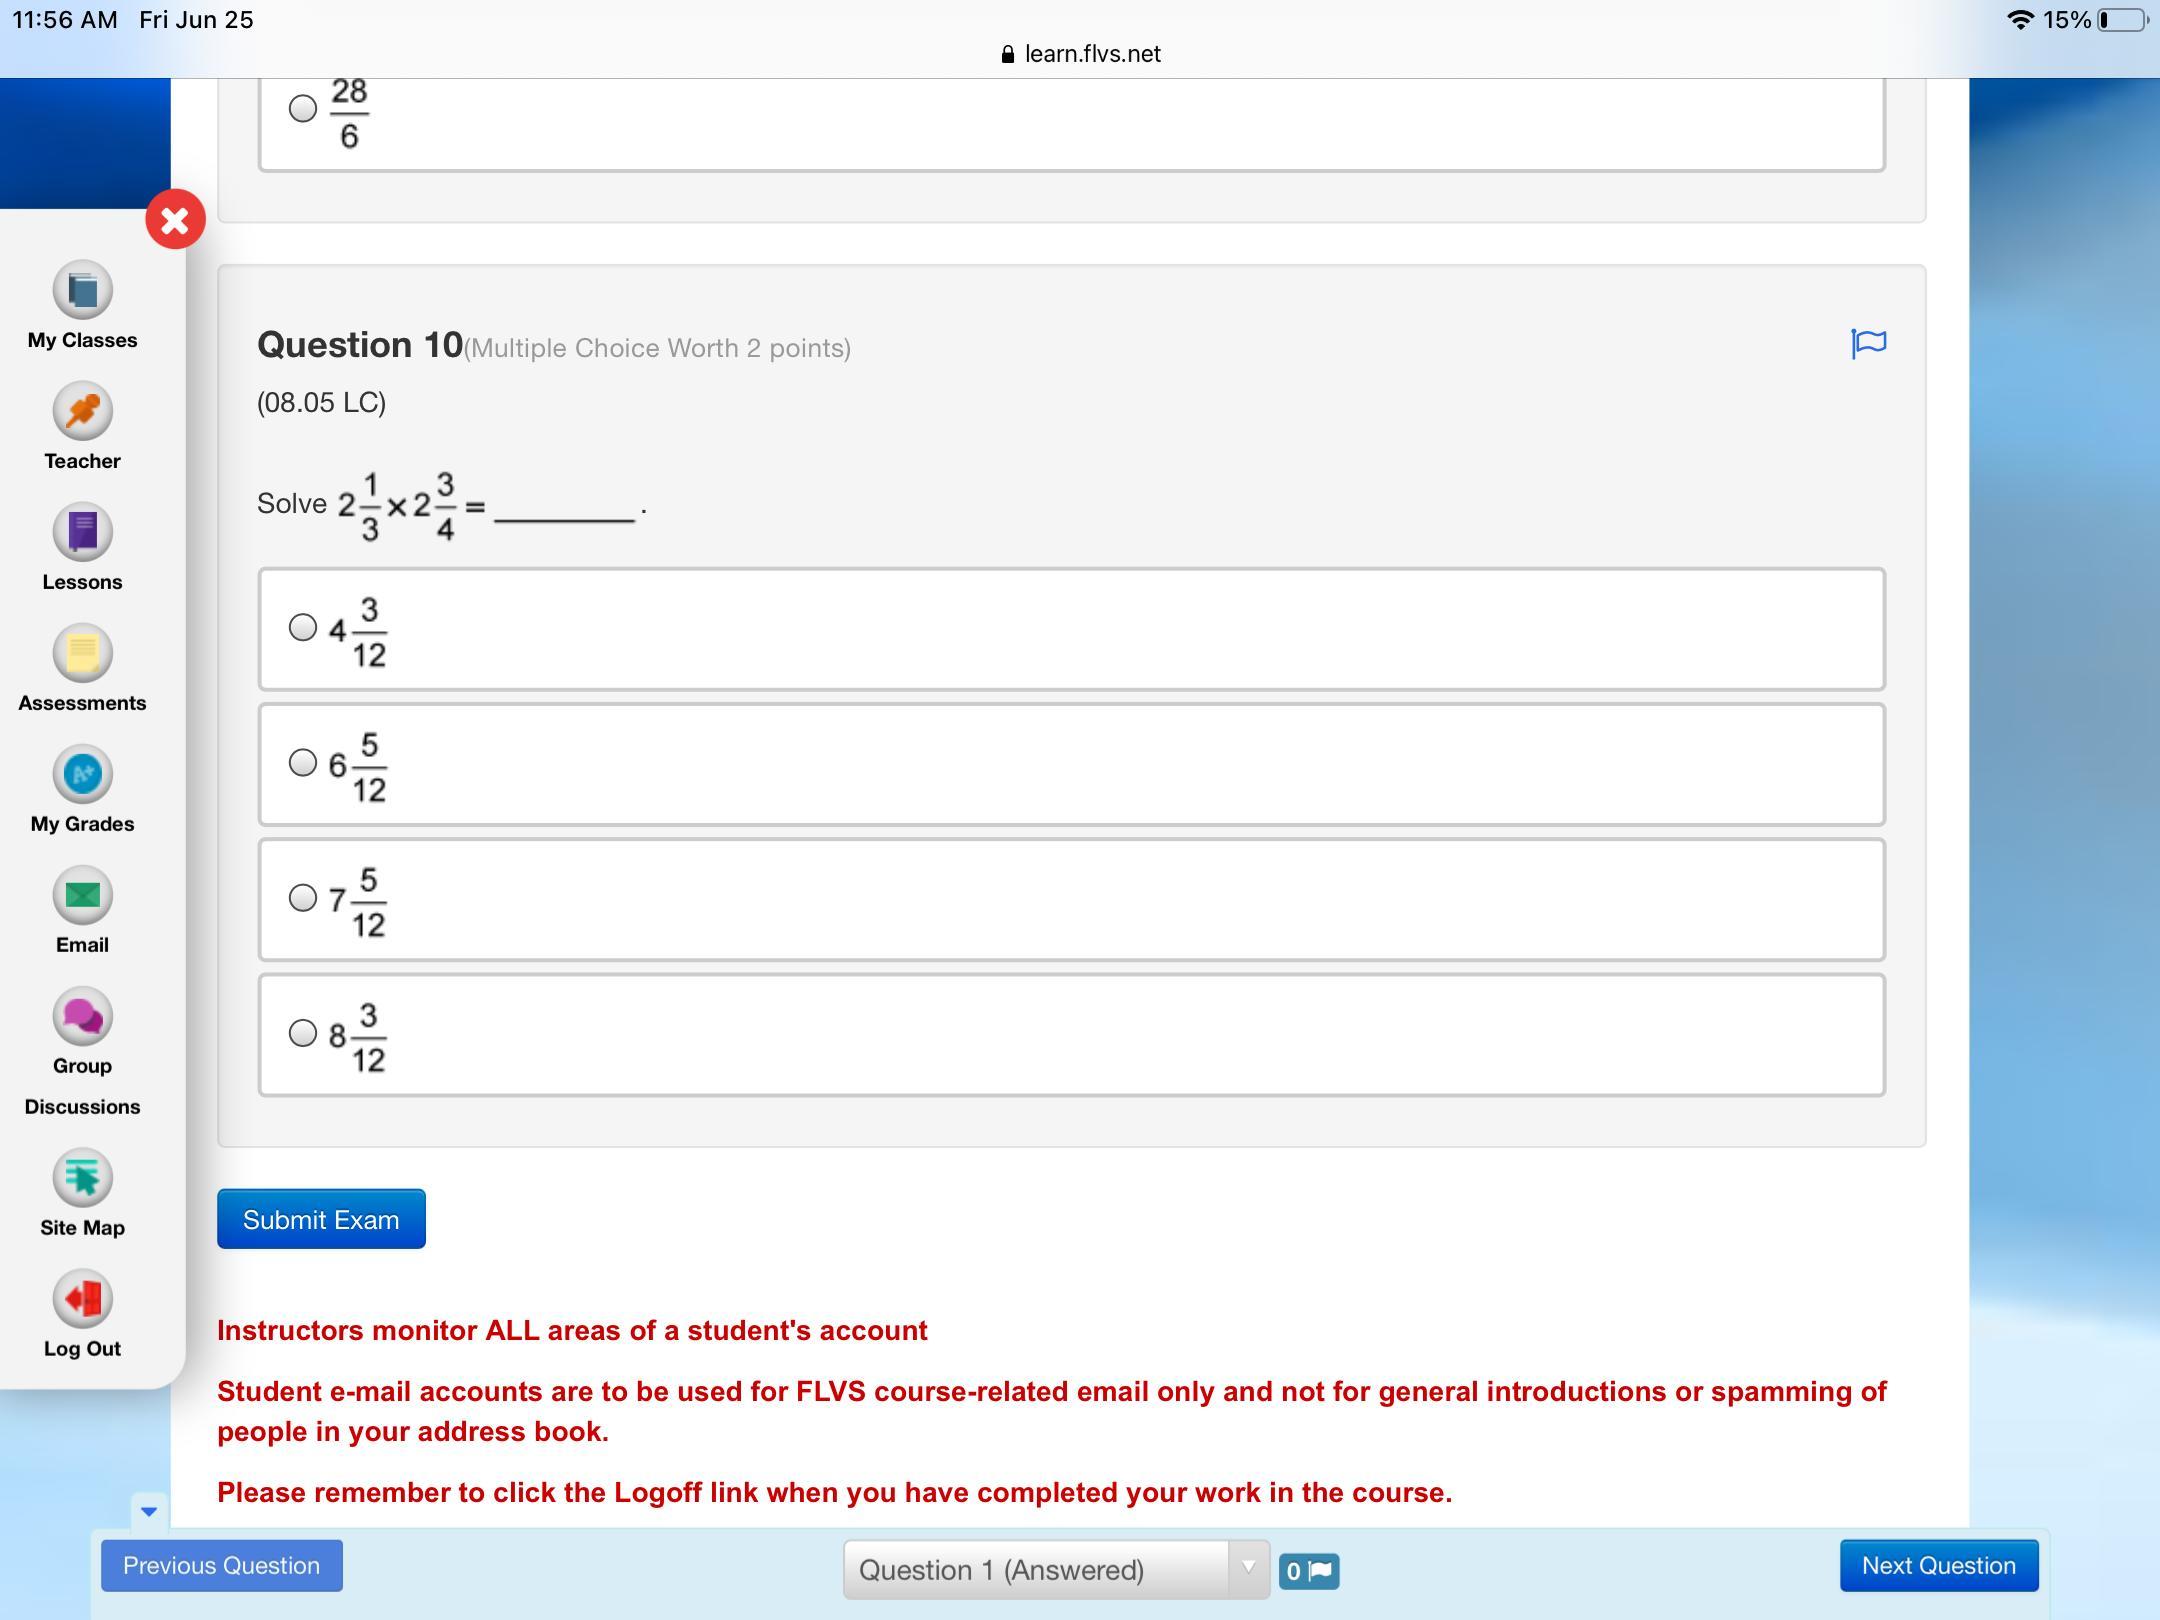Select answer 6 5/12 radio button

302,763
